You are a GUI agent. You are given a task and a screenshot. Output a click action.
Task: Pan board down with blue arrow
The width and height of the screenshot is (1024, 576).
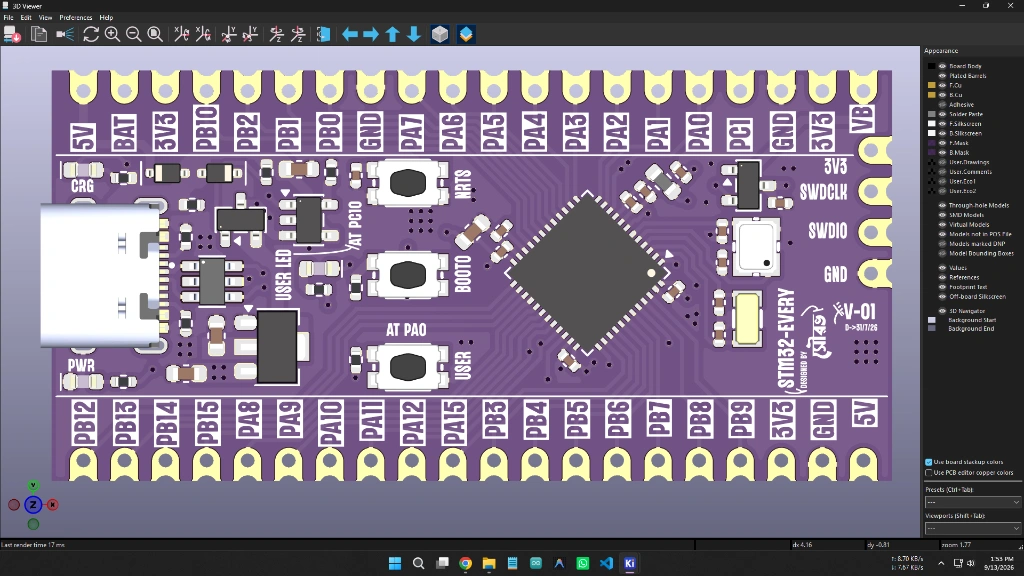click(414, 34)
